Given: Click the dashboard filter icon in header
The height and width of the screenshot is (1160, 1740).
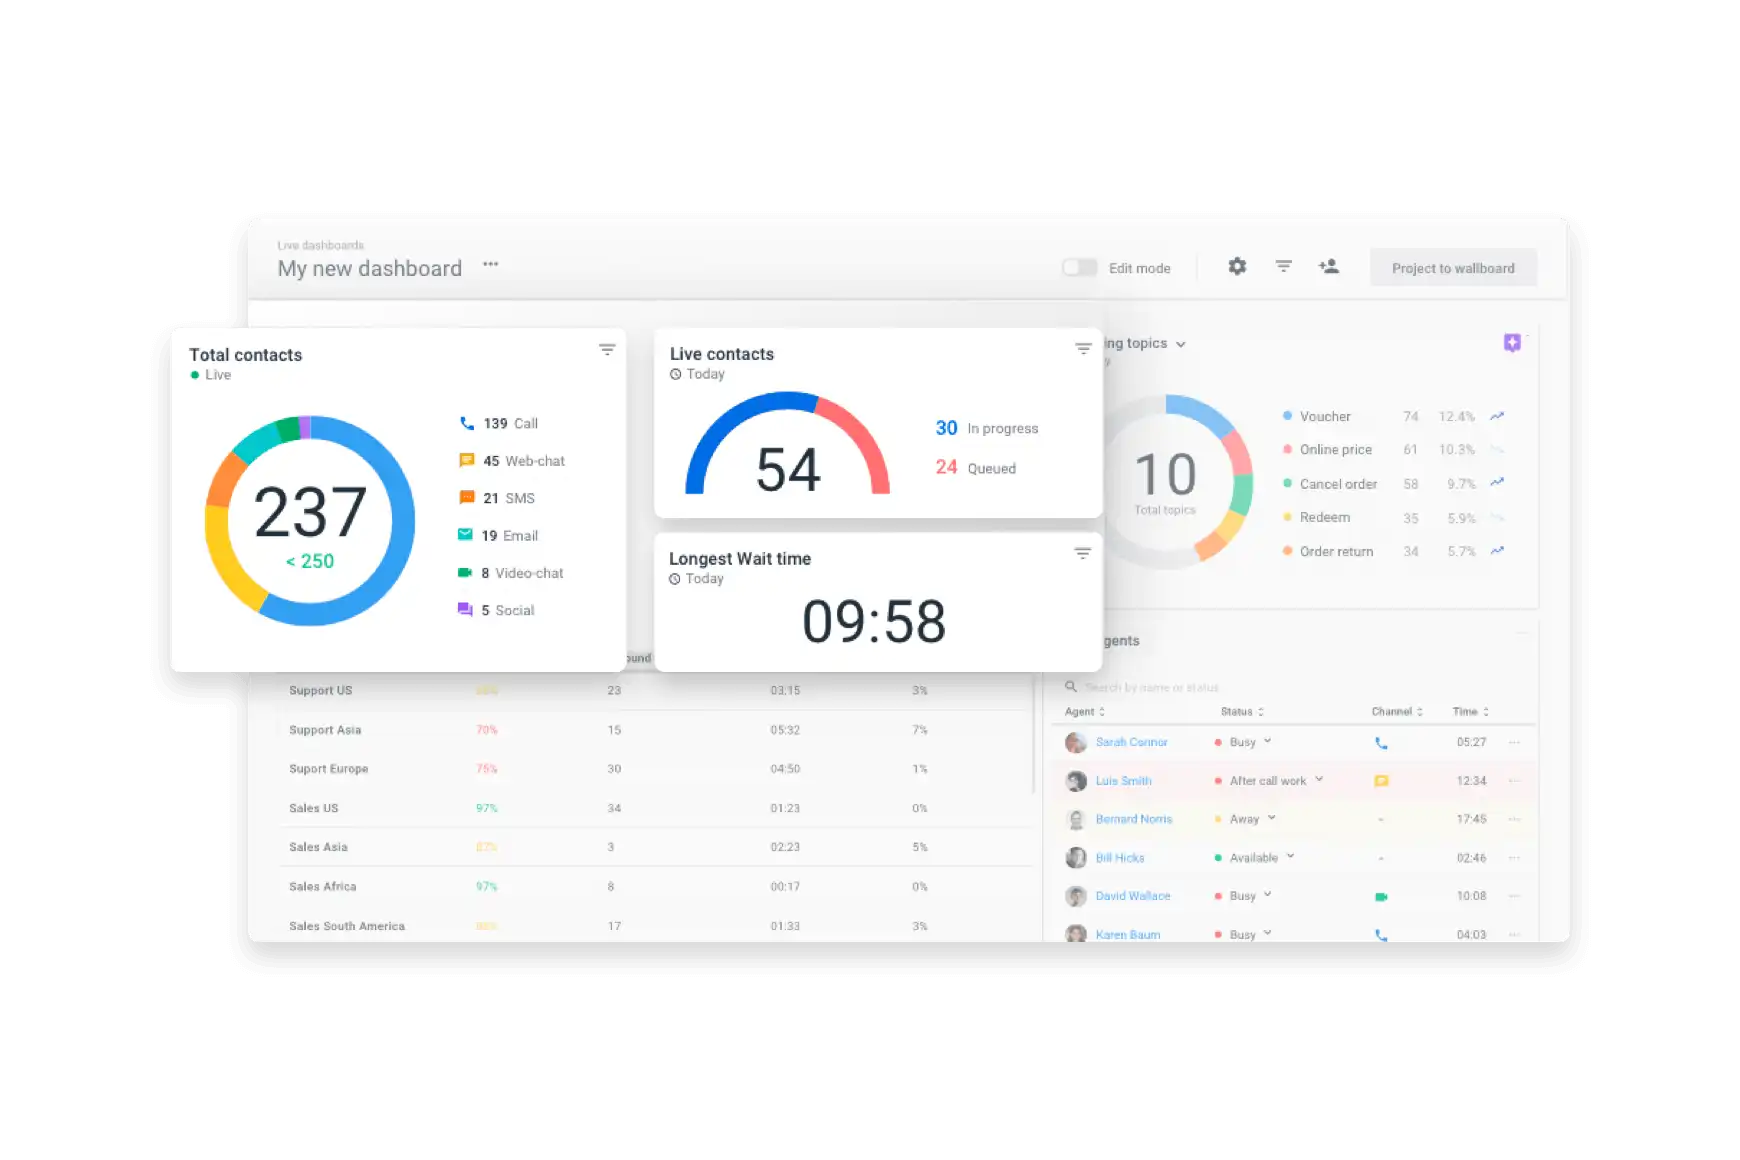Looking at the screenshot, I should click(x=1284, y=267).
